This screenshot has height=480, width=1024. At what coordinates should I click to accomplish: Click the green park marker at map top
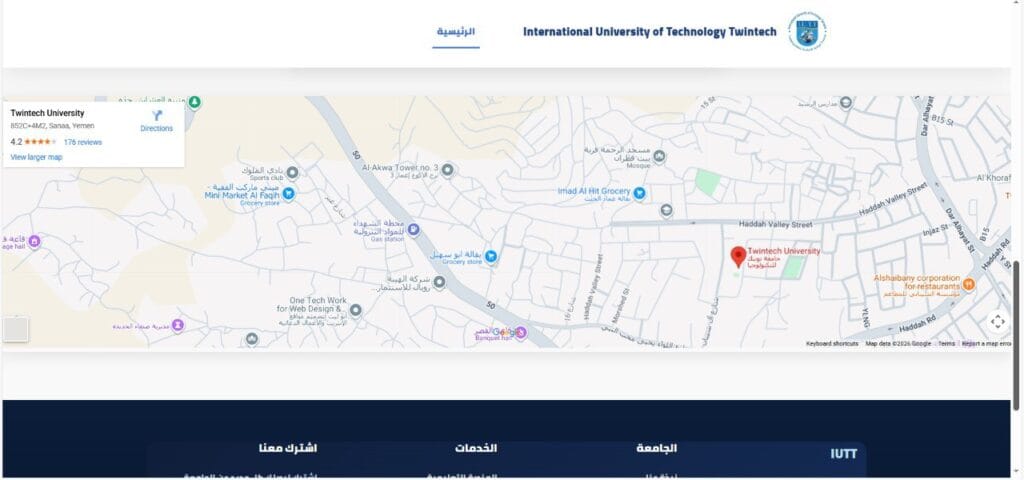[195, 103]
